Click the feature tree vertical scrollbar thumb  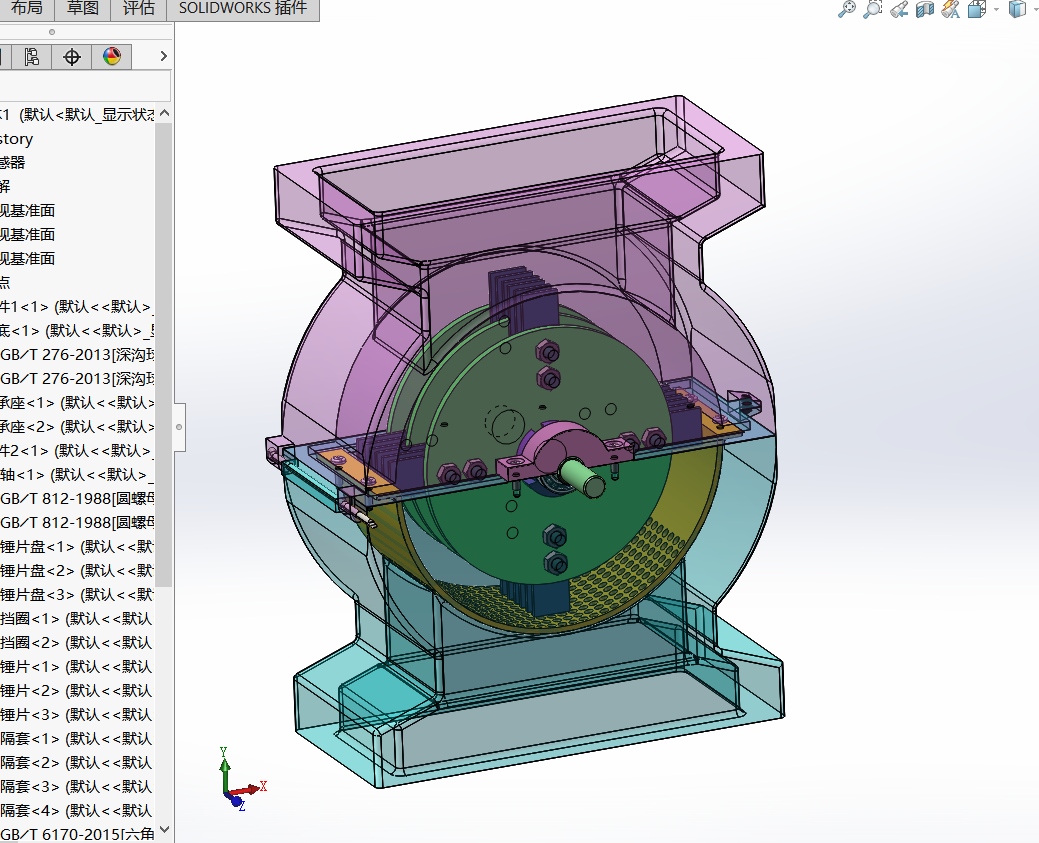coord(164,354)
